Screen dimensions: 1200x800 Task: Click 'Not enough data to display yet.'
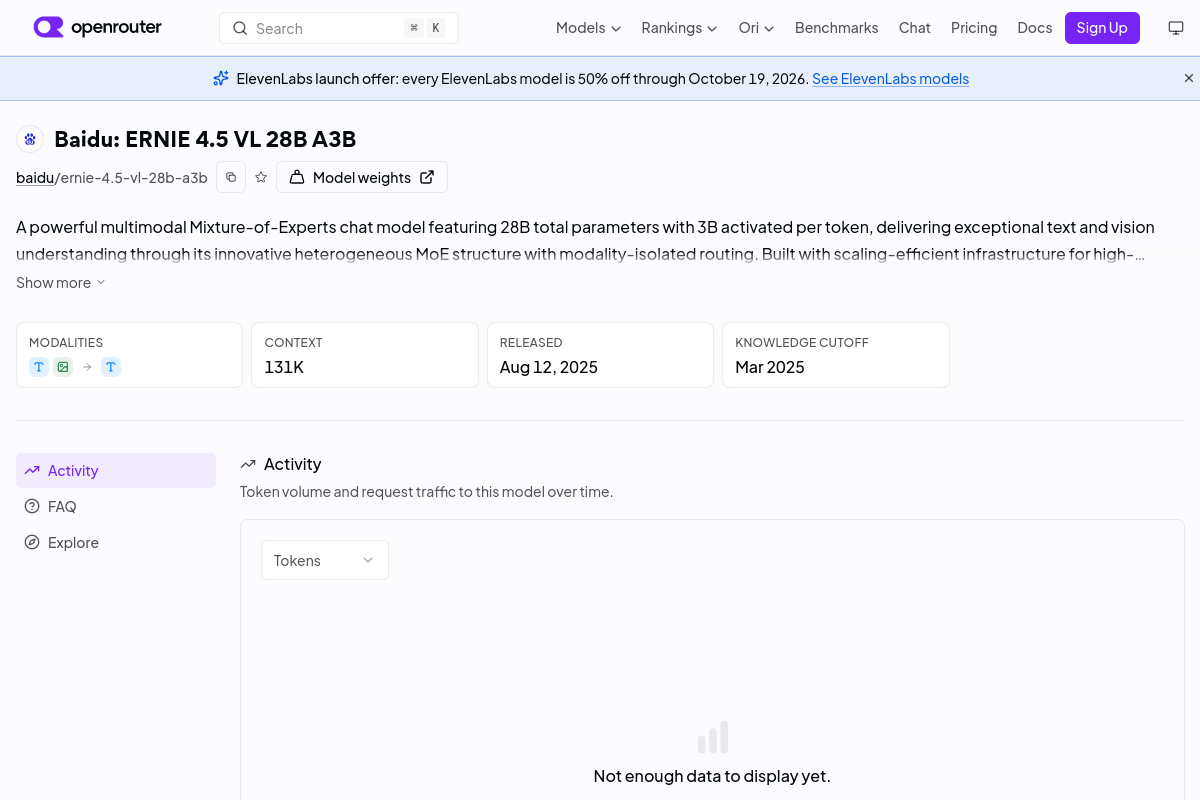[x=712, y=776]
